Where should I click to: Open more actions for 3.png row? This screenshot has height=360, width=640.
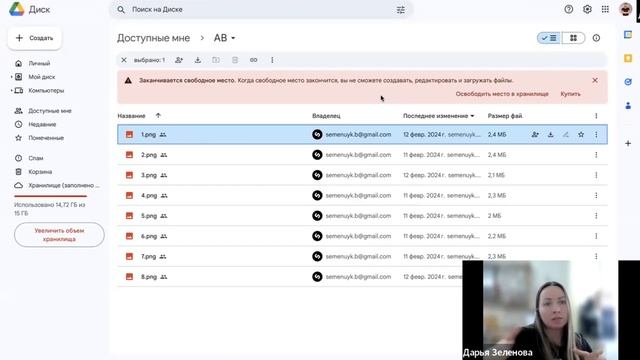tap(596, 175)
